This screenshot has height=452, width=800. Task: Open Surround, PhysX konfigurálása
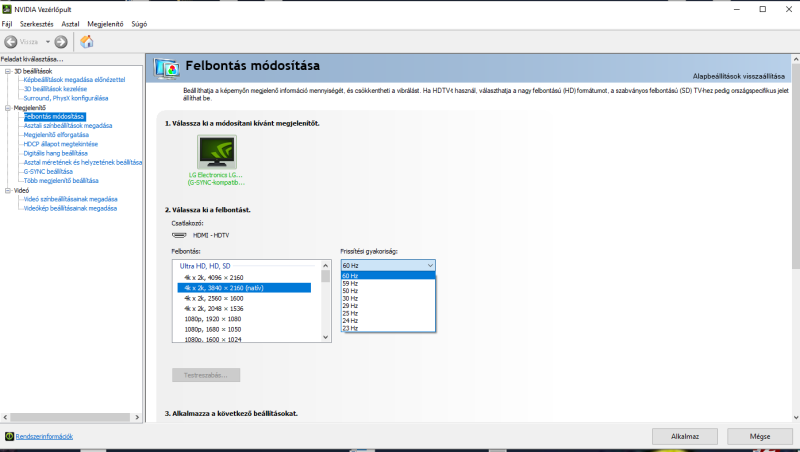[x=66, y=98]
